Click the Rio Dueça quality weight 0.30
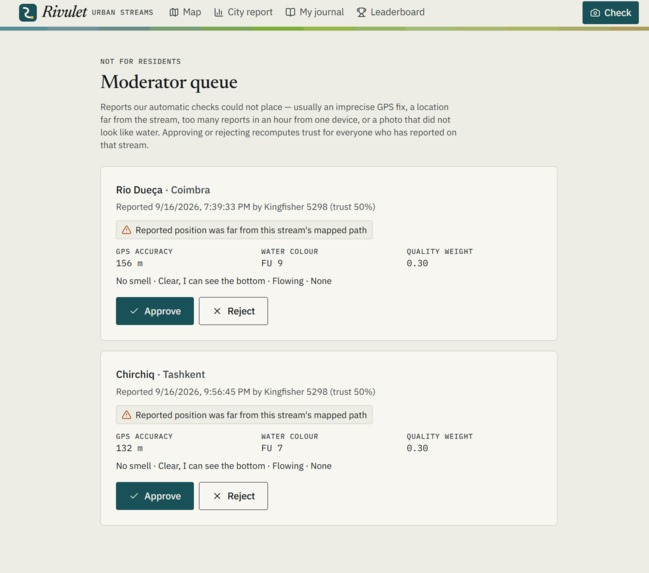Image resolution: width=649 pixels, height=573 pixels. coord(417,263)
